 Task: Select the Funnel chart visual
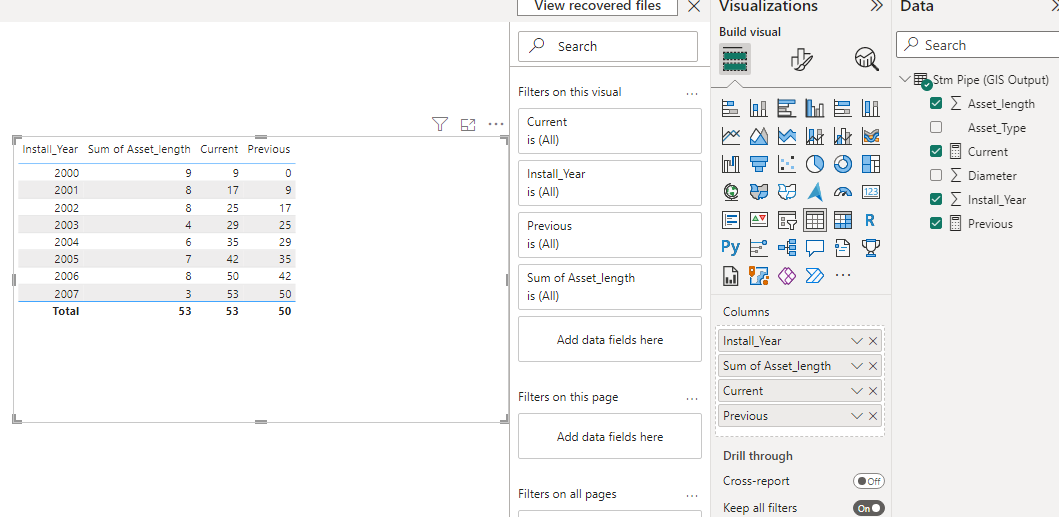(759, 164)
